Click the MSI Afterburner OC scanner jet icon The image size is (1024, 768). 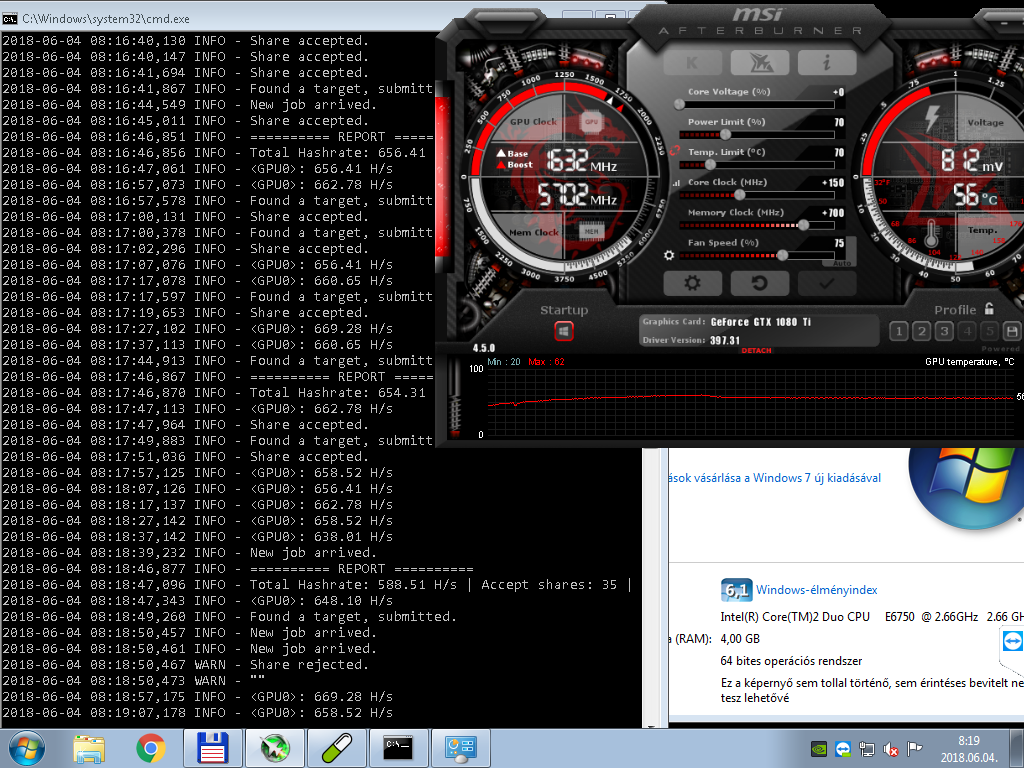(760, 63)
